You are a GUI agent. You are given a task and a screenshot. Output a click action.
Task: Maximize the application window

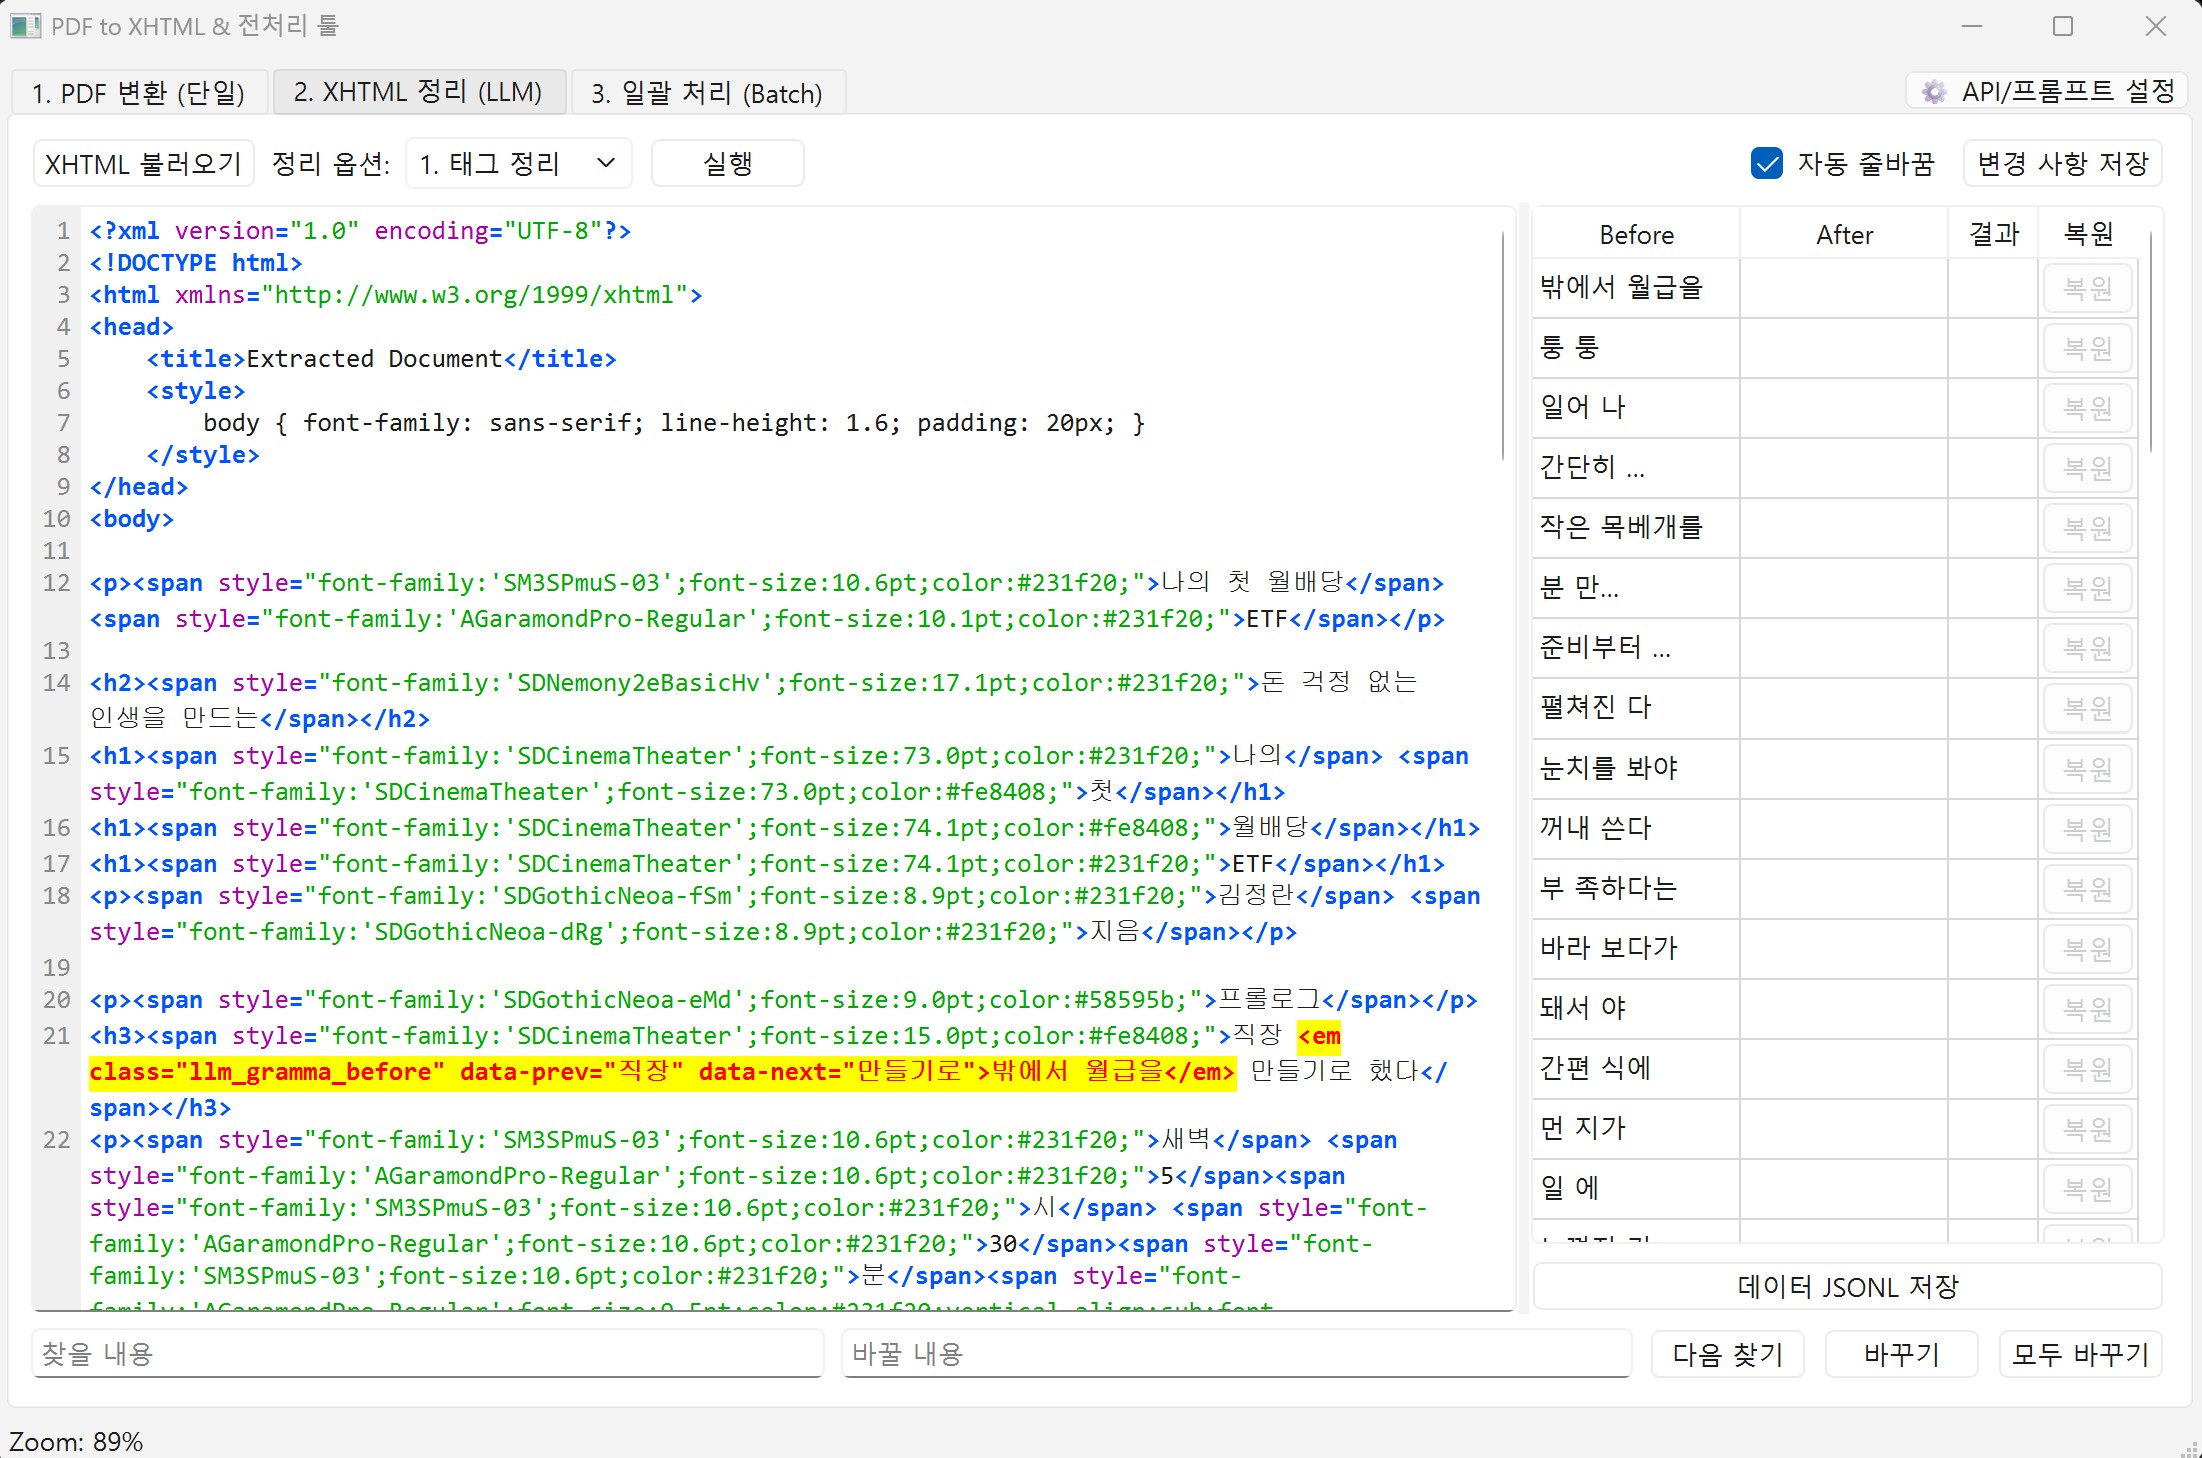click(x=2062, y=26)
